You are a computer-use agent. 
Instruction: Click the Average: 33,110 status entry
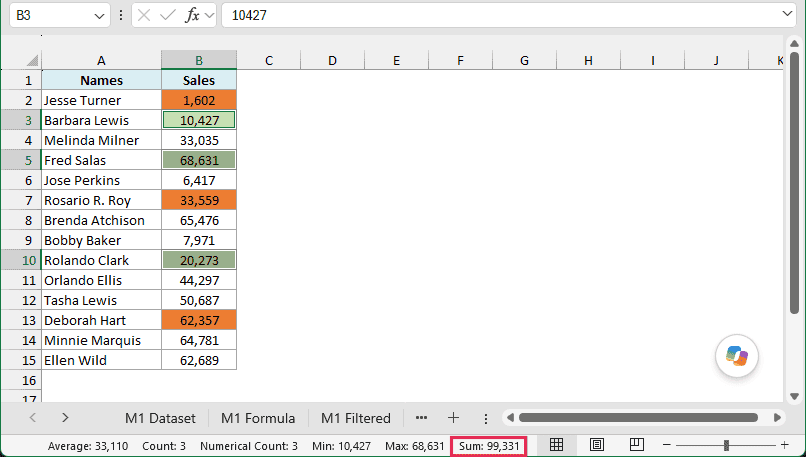pos(88,446)
